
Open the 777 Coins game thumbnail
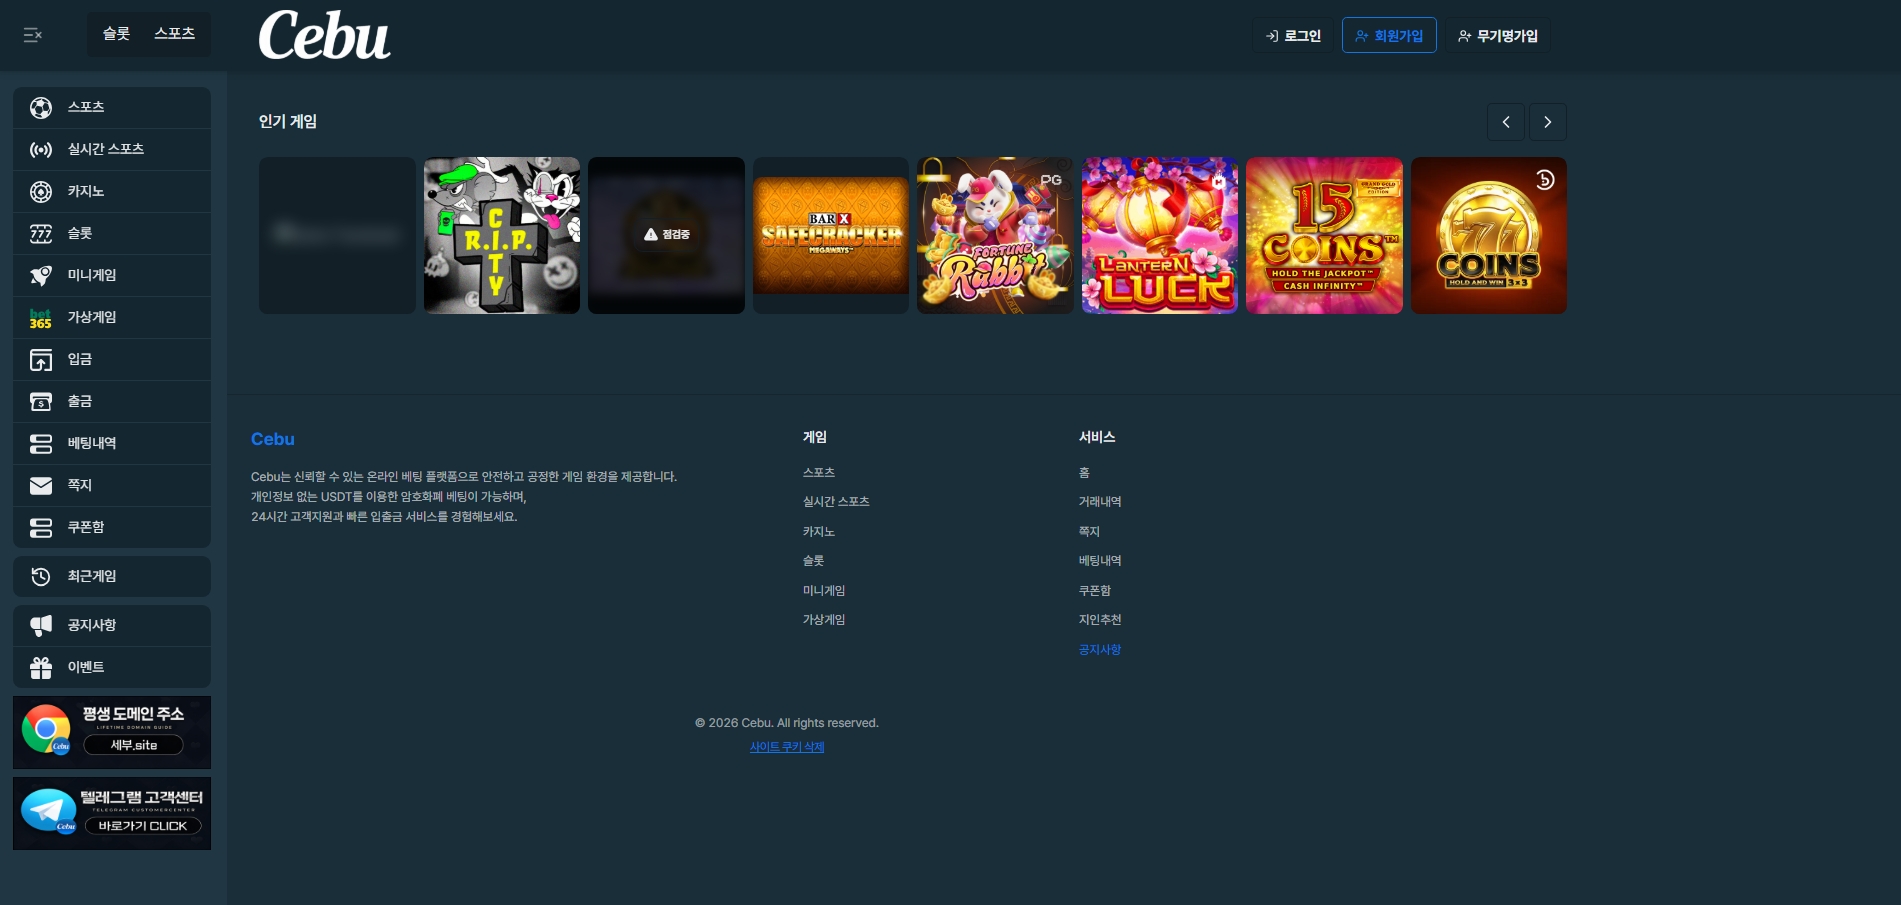[x=1489, y=235]
